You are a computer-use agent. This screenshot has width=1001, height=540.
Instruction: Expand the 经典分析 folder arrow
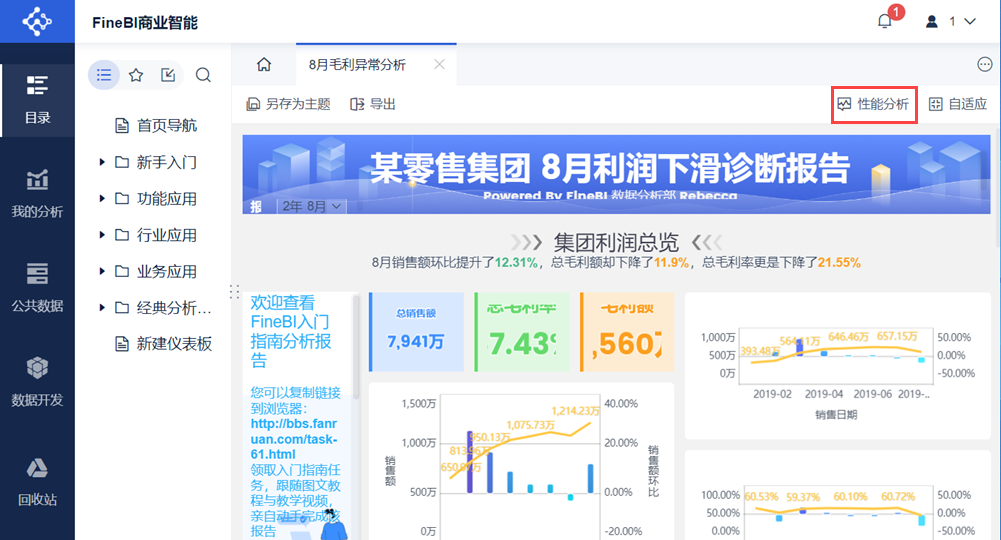[102, 308]
